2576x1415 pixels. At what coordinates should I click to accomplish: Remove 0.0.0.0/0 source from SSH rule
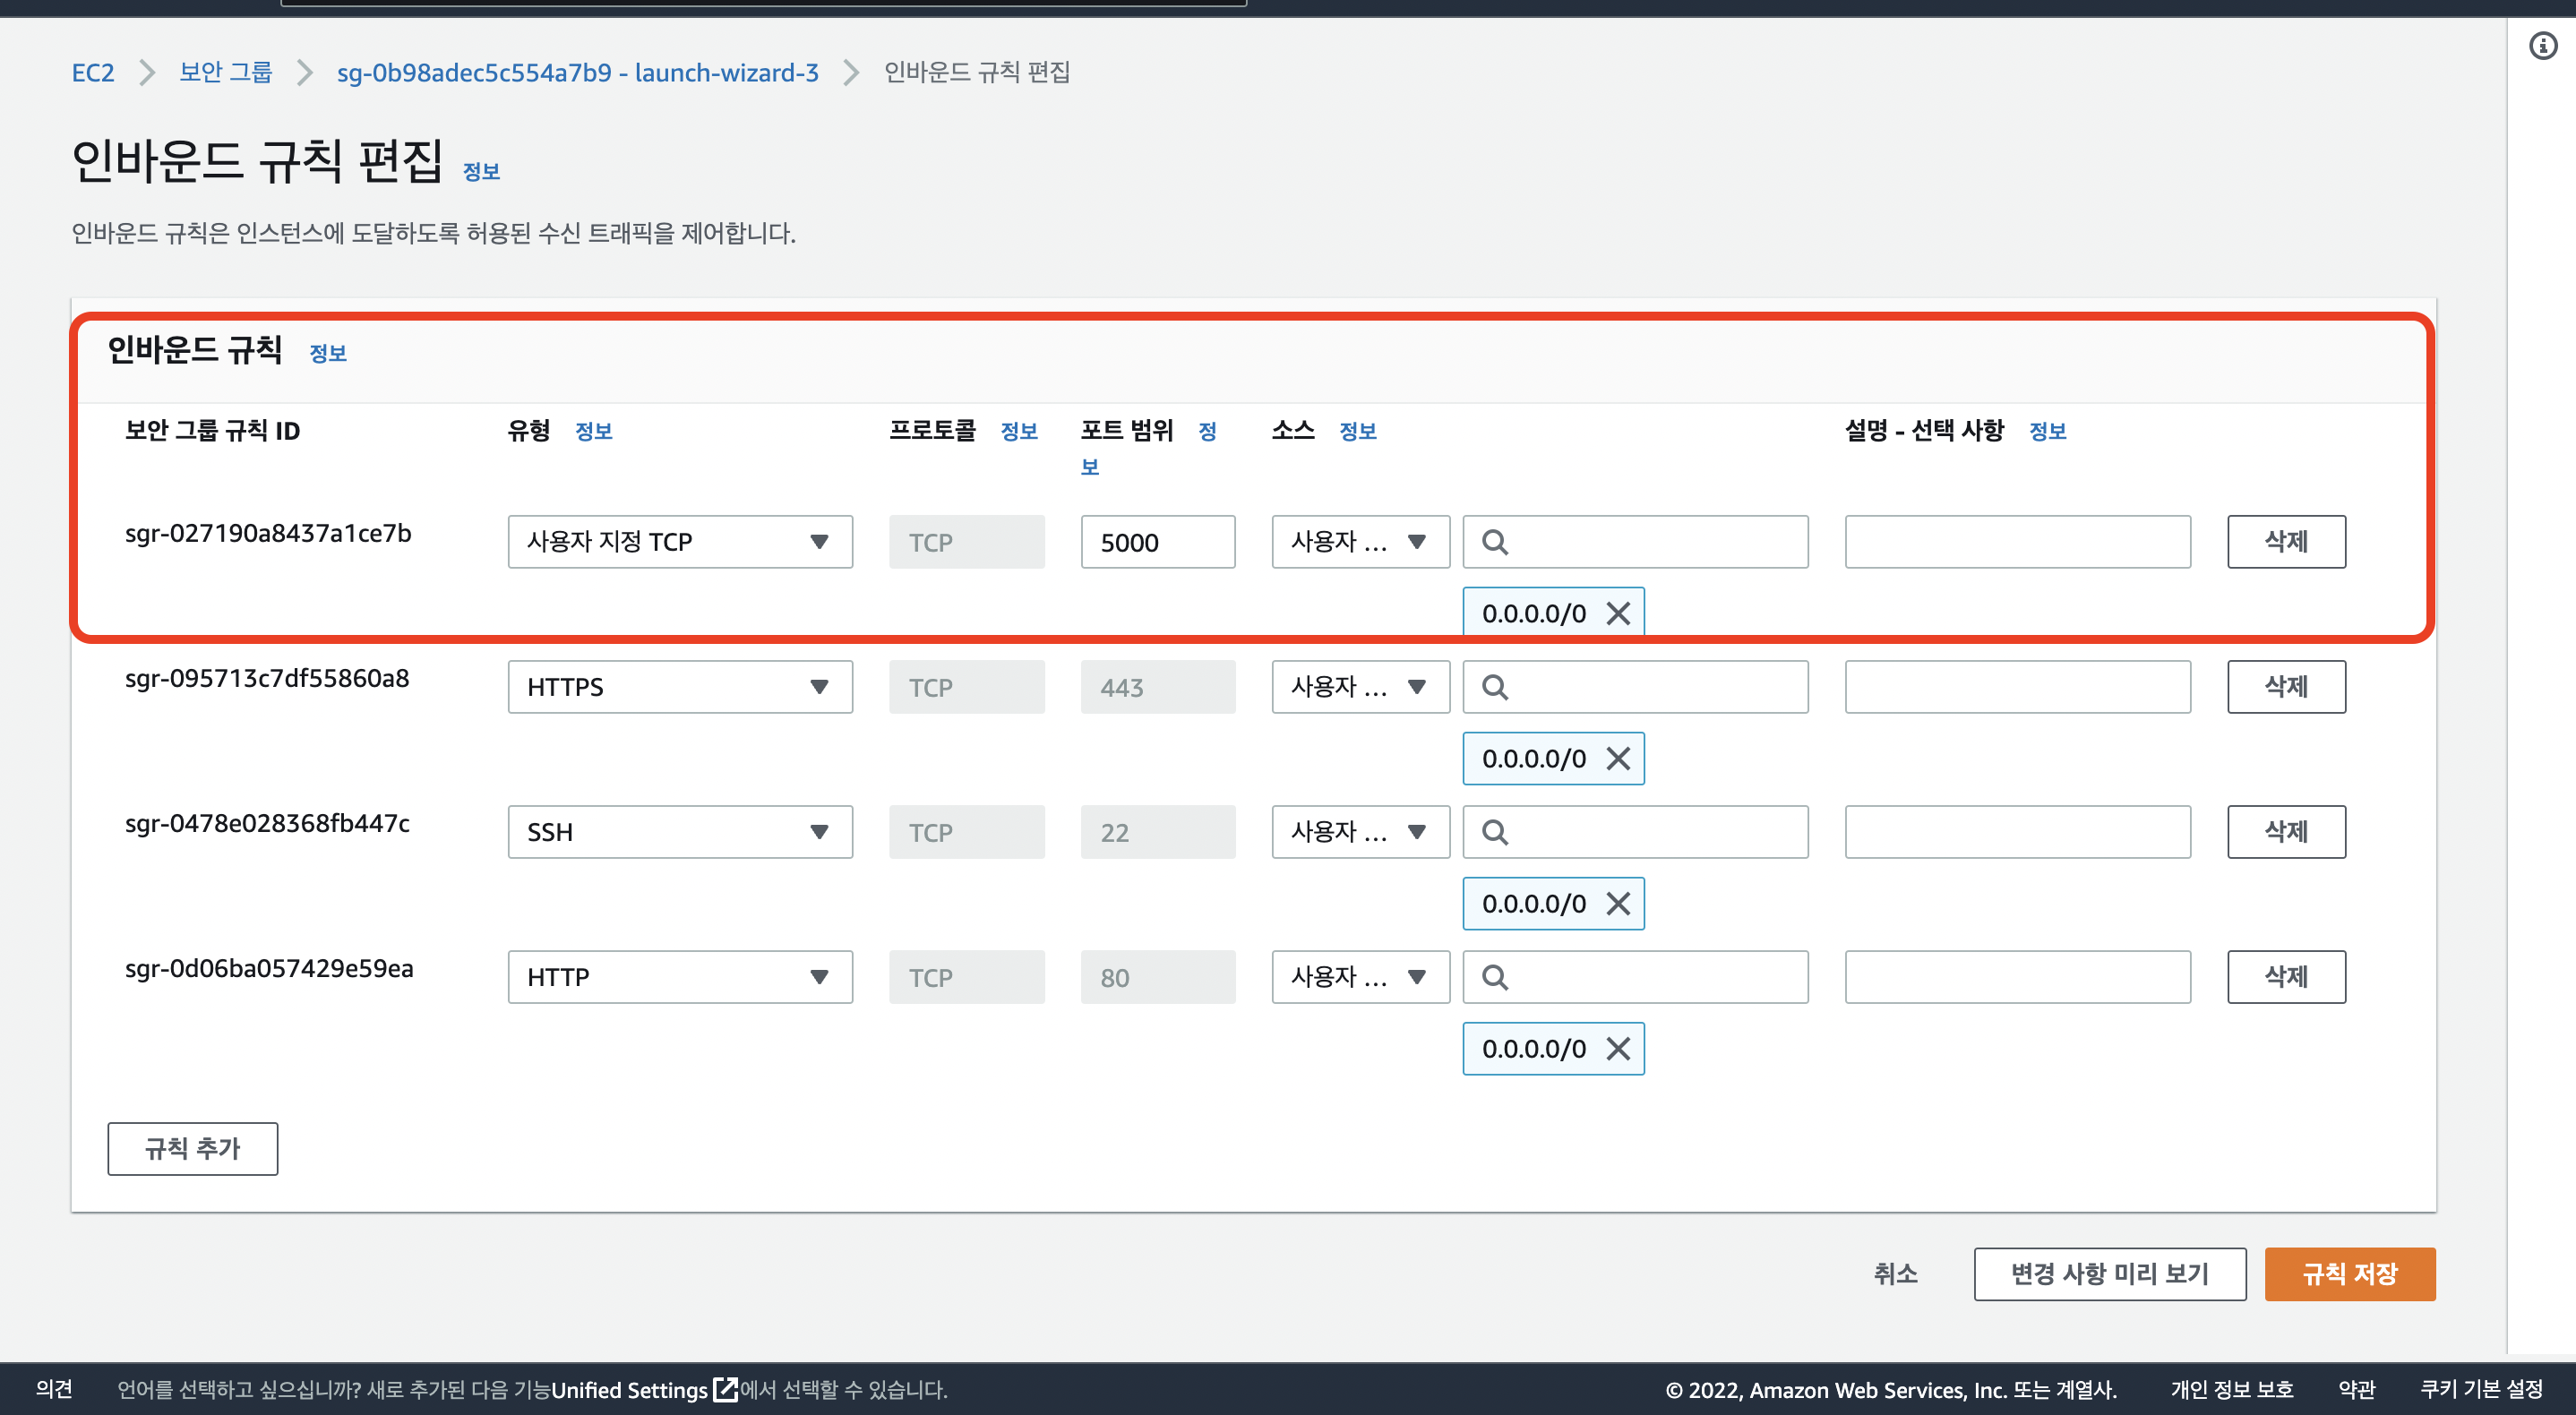(x=1617, y=903)
